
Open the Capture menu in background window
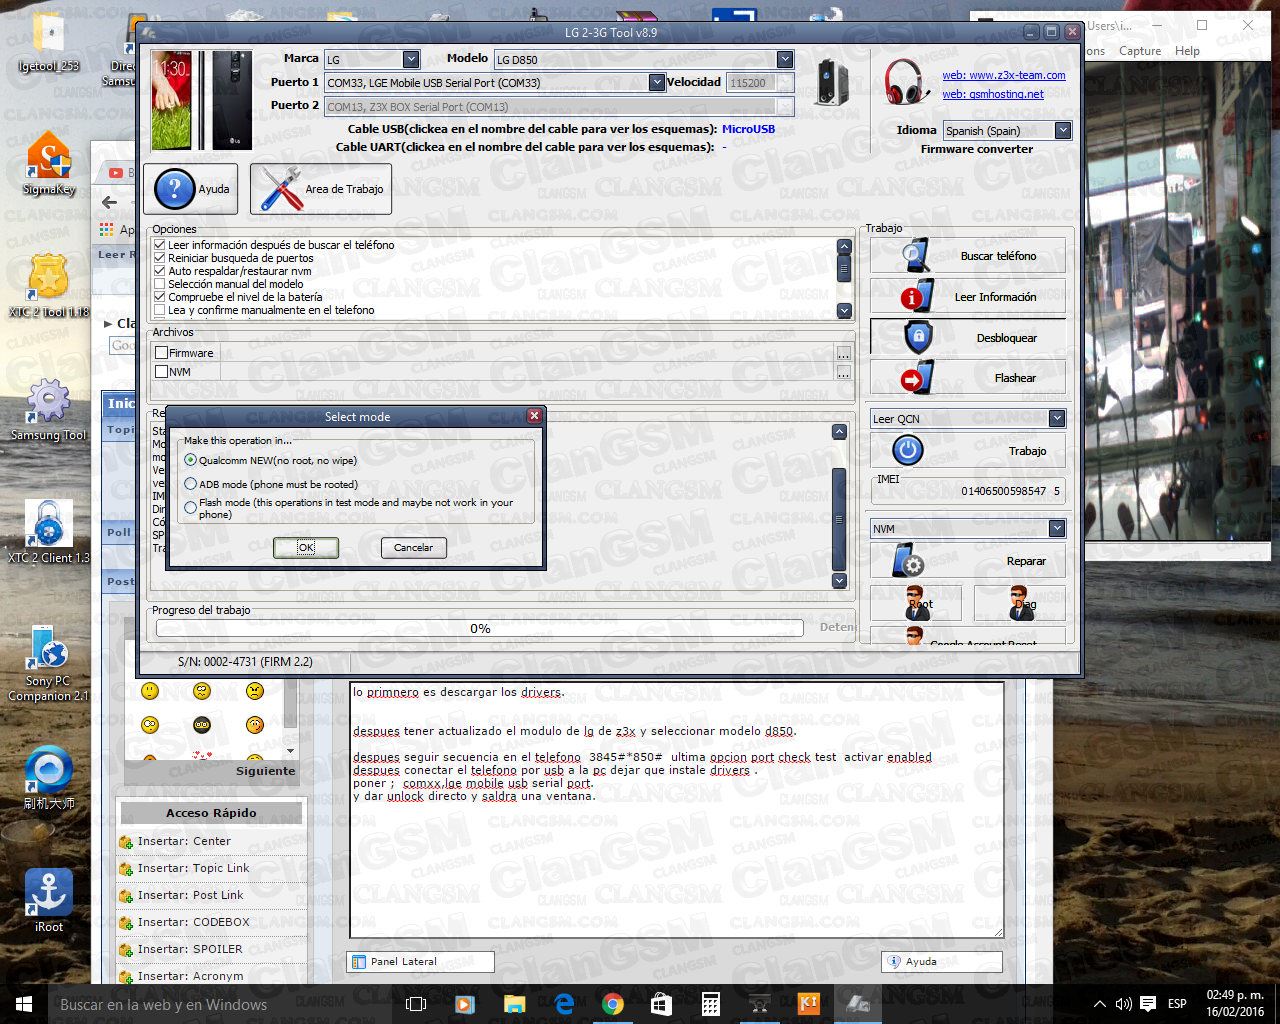point(1140,51)
